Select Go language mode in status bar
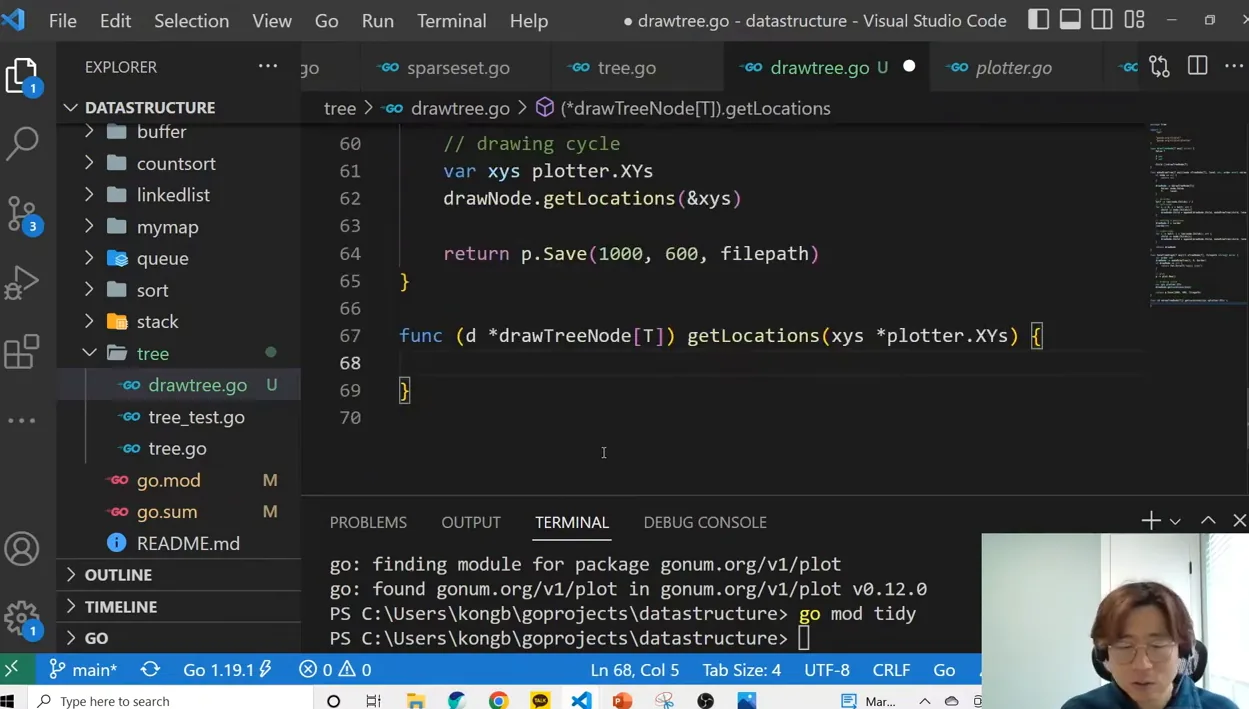 coord(944,670)
